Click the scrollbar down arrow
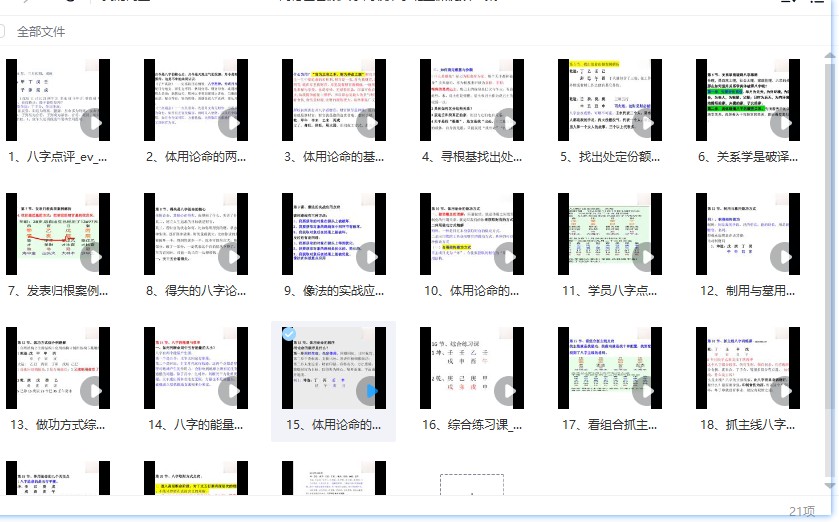 830,485
